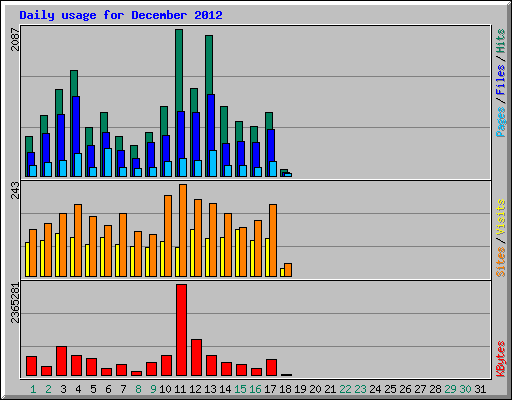512x400 pixels.
Task: Click the cyan pages bar for day 6
Action: coord(108,162)
